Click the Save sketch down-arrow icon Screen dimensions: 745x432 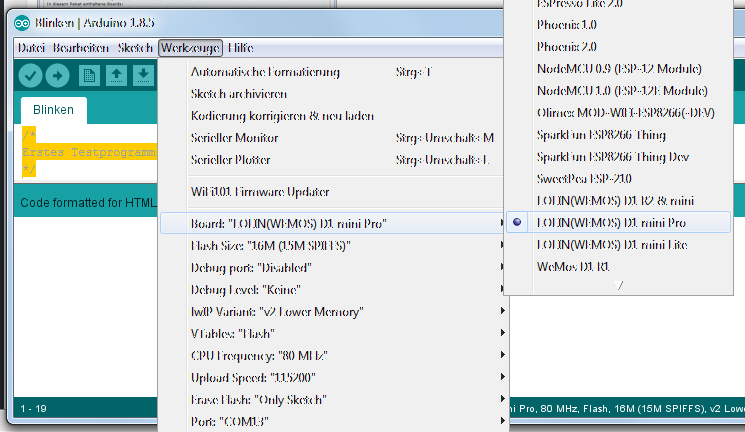tap(144, 75)
